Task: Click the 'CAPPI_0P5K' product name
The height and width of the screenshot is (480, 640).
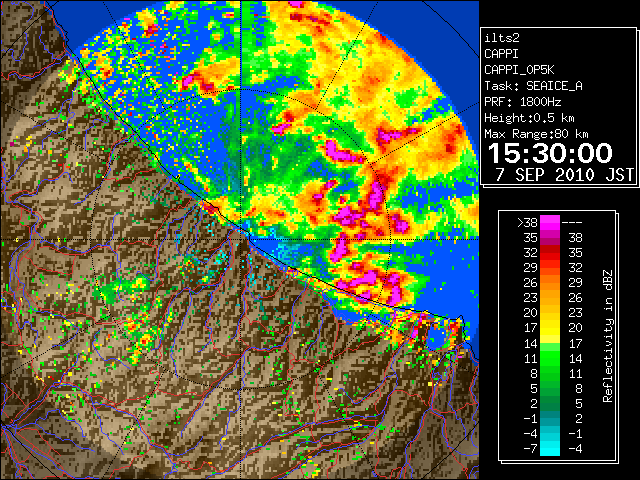Action: [x=519, y=70]
